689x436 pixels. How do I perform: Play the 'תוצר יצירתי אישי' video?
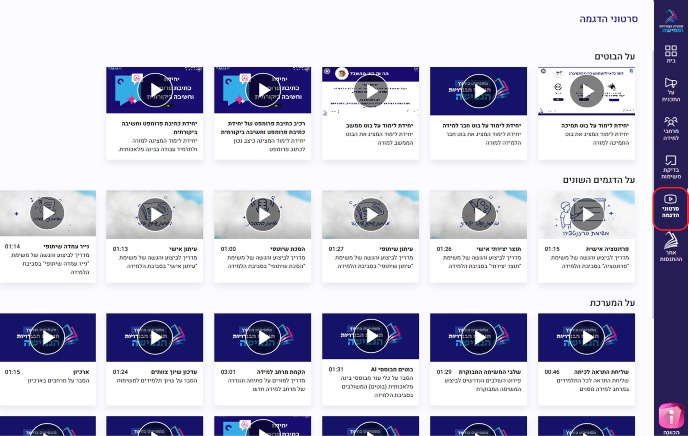point(479,214)
